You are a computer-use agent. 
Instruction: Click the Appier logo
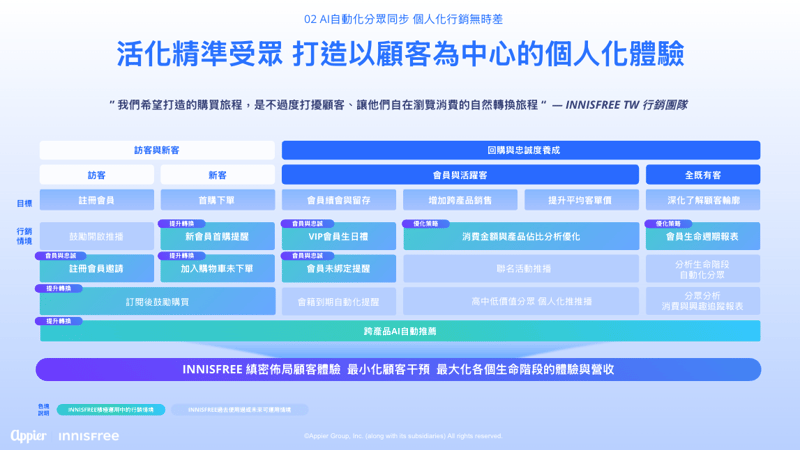pos(29,436)
